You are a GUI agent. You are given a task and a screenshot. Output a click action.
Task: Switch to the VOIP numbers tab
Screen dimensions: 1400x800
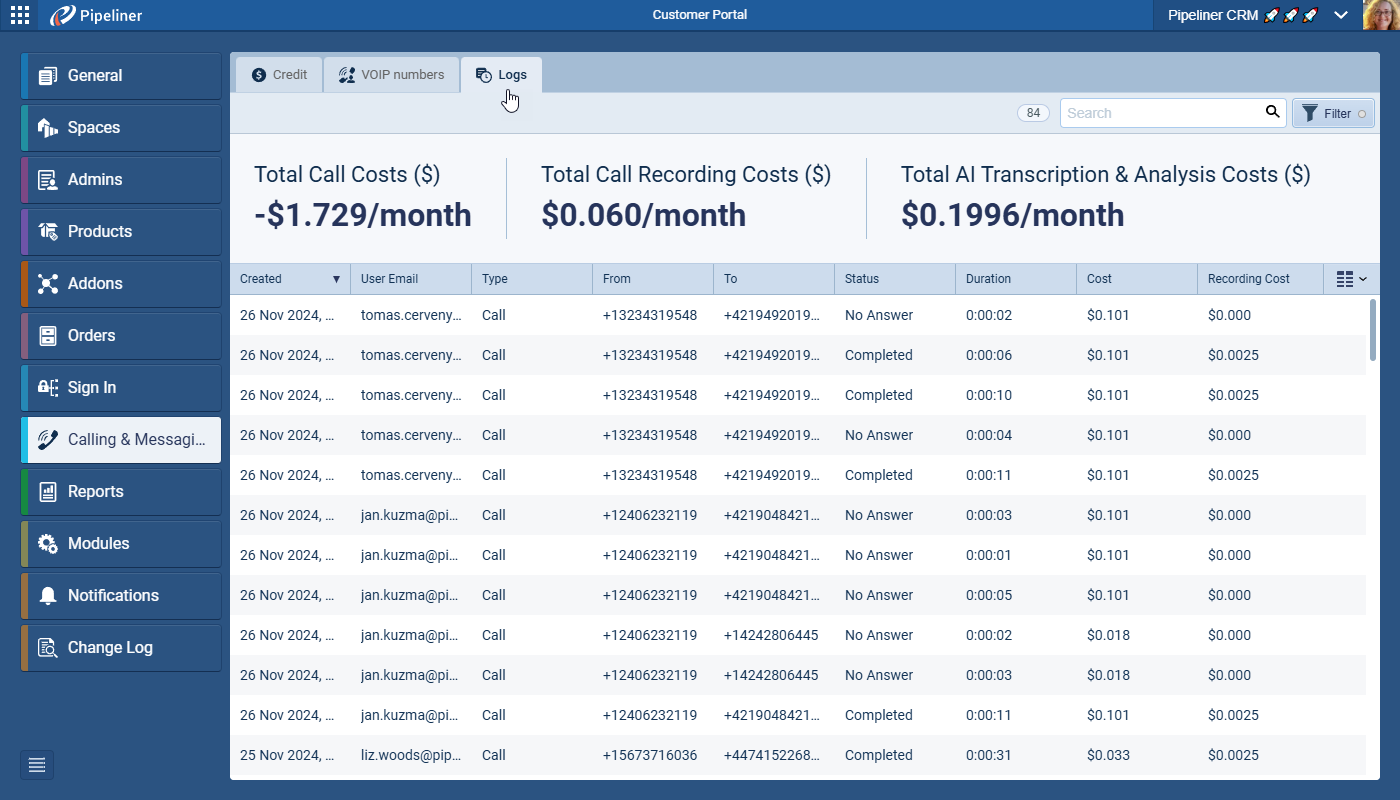click(391, 75)
